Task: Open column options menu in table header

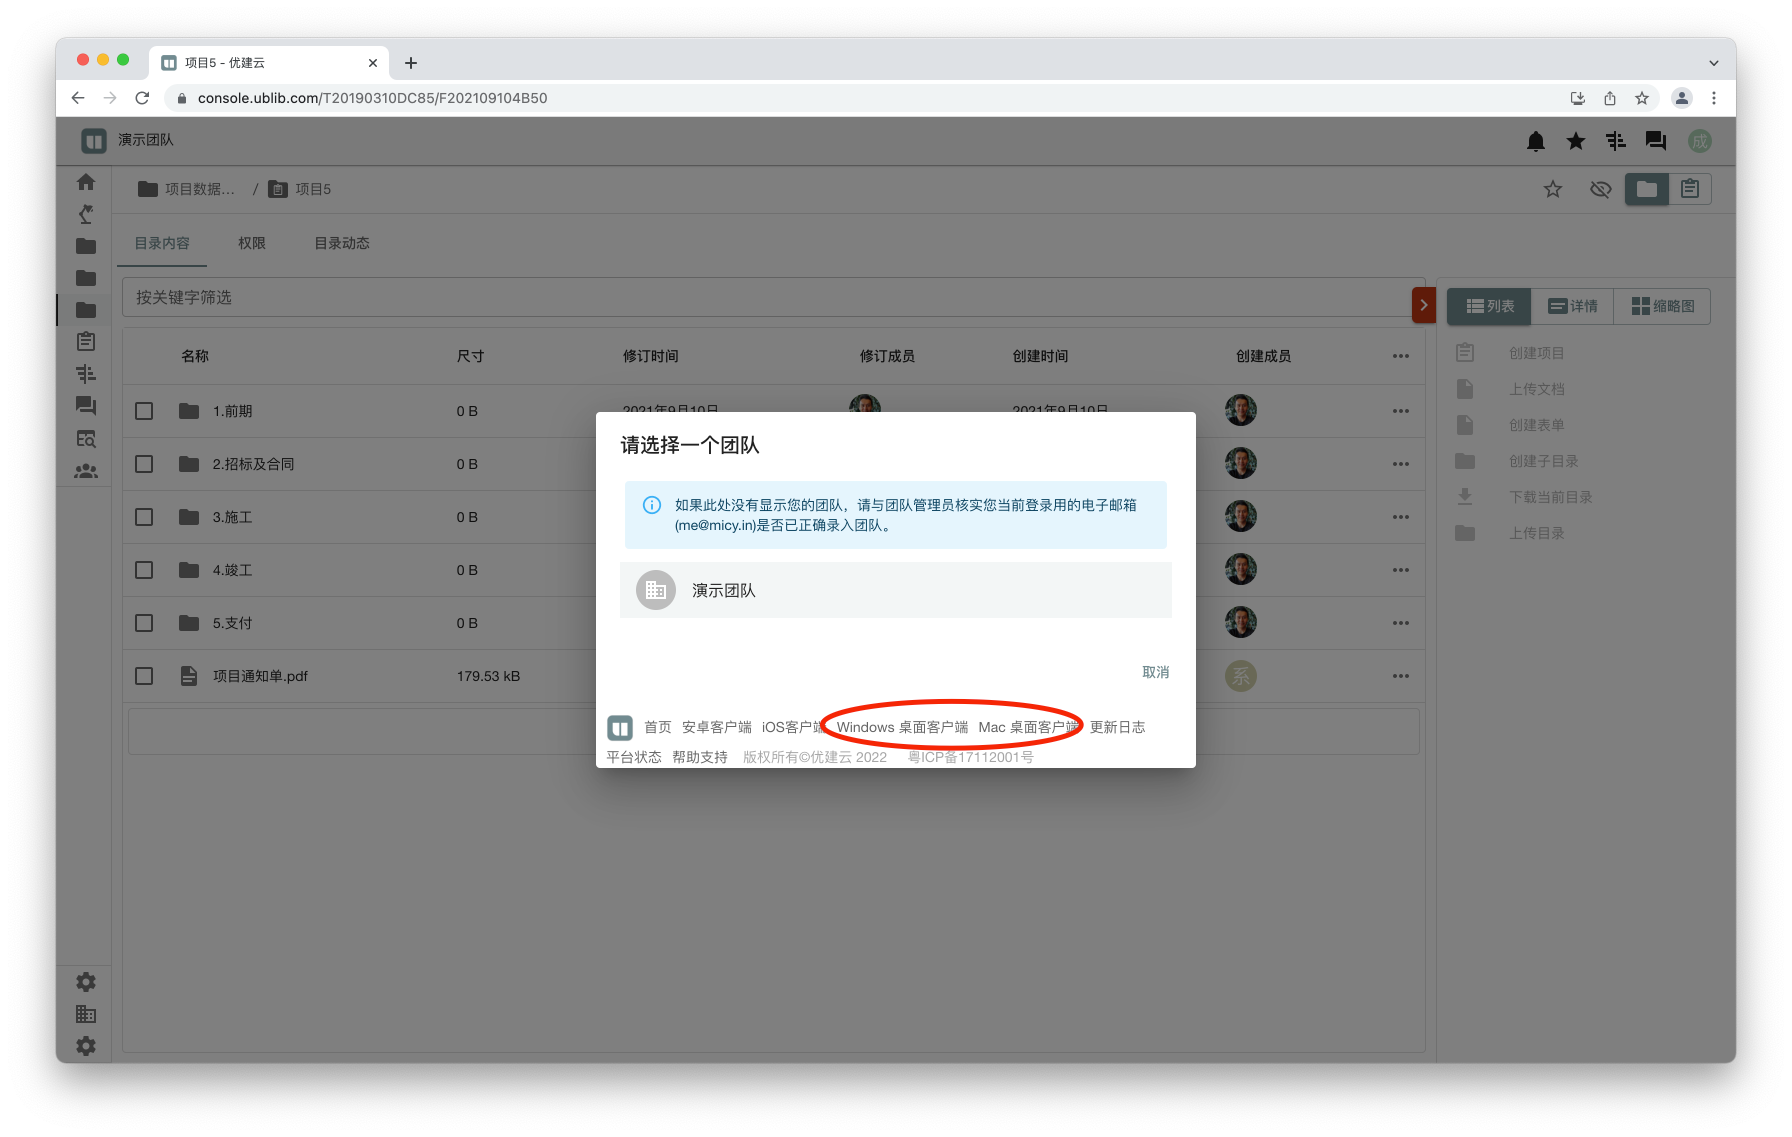Action: (x=1400, y=356)
